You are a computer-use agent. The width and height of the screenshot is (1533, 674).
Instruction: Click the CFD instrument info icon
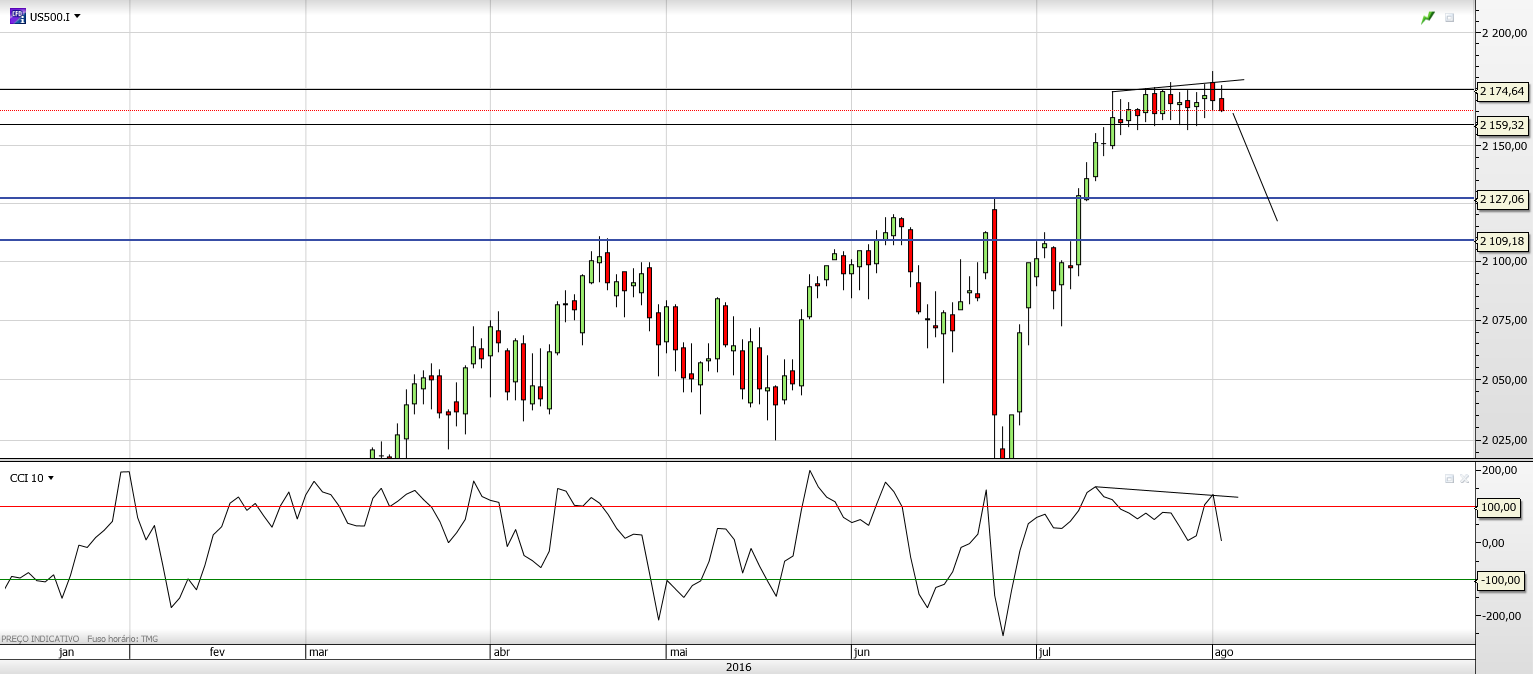(18, 16)
